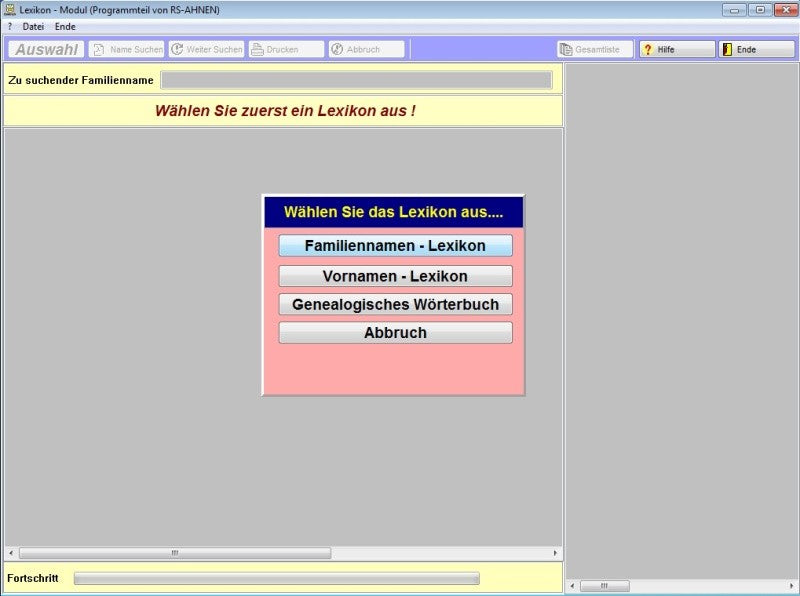Click the right panel's scroll-left arrow
The image size is (800, 596).
click(572, 585)
